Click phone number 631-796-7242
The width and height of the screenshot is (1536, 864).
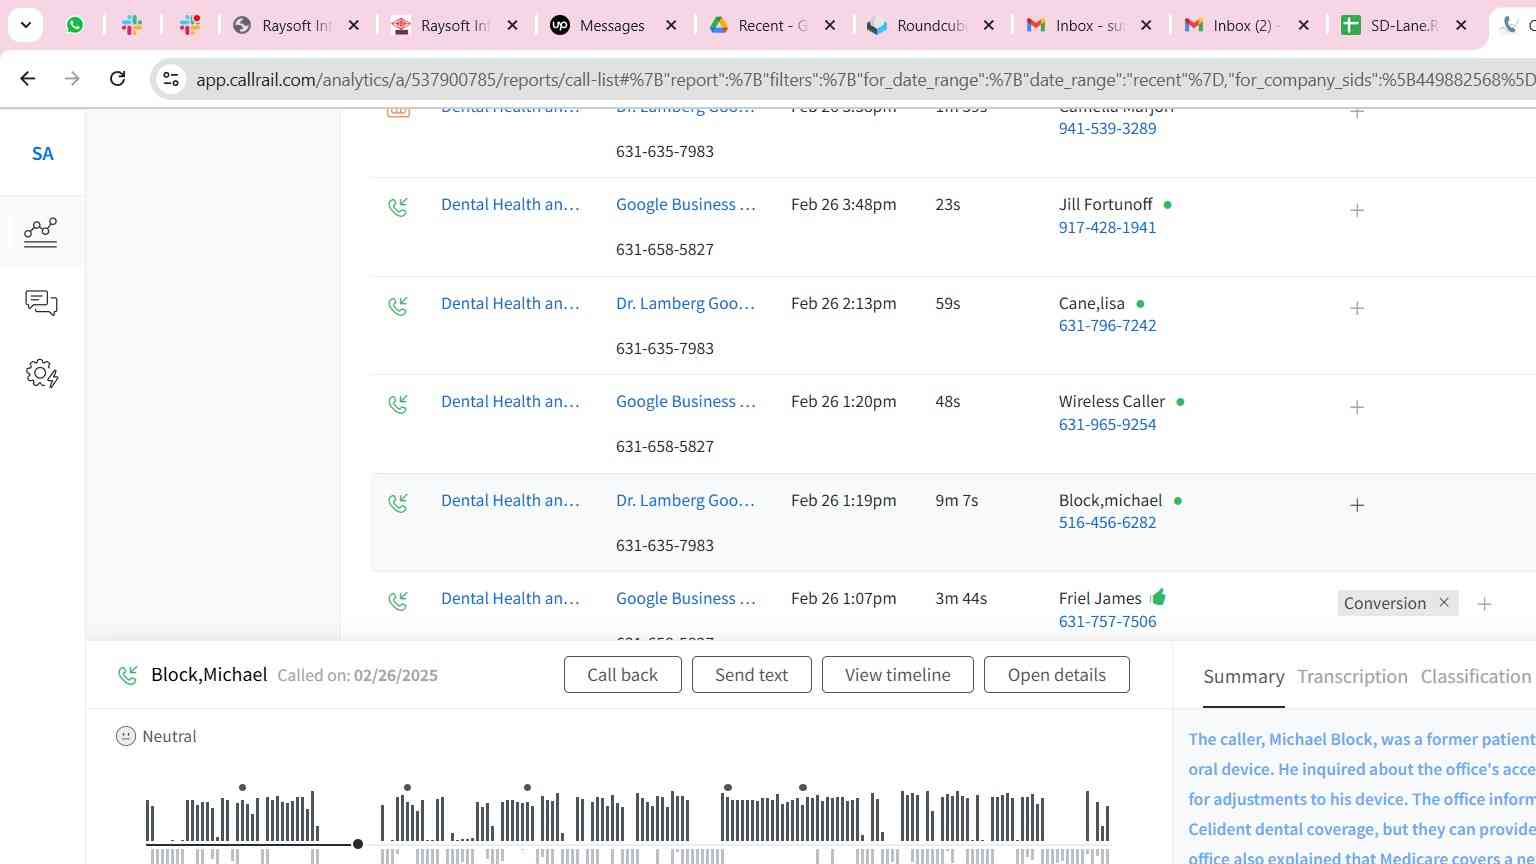pyautogui.click(x=1107, y=325)
